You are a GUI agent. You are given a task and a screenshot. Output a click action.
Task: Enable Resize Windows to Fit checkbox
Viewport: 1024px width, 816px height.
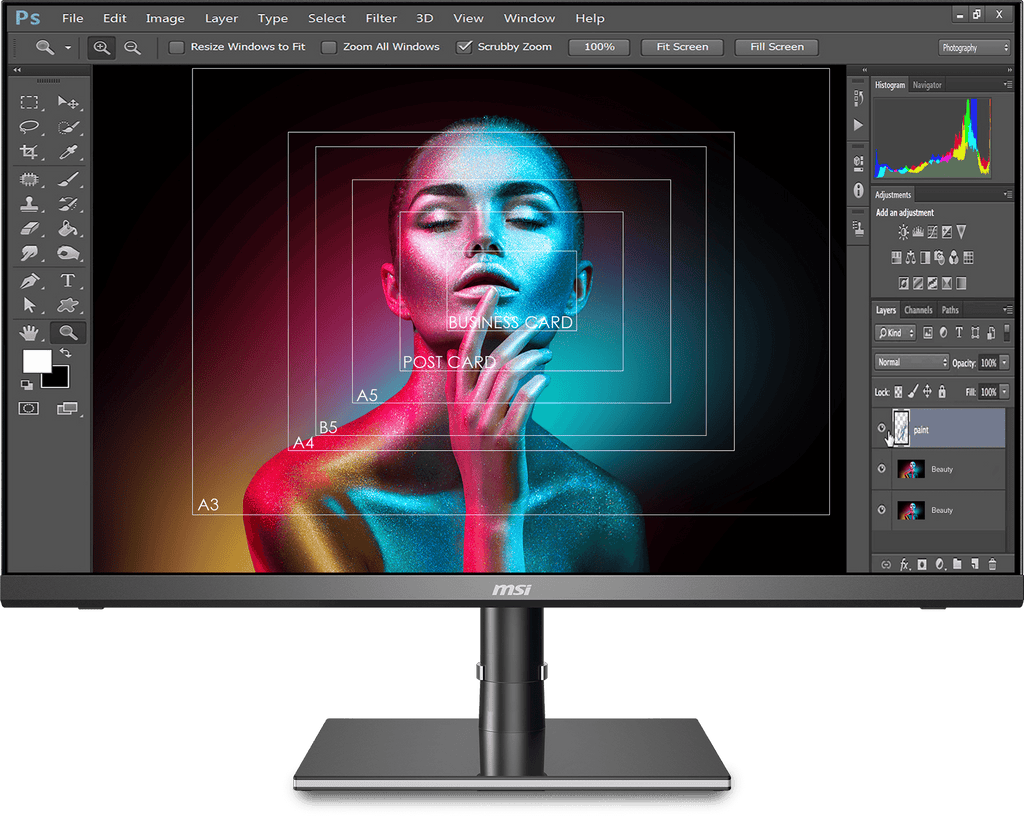click(x=177, y=47)
